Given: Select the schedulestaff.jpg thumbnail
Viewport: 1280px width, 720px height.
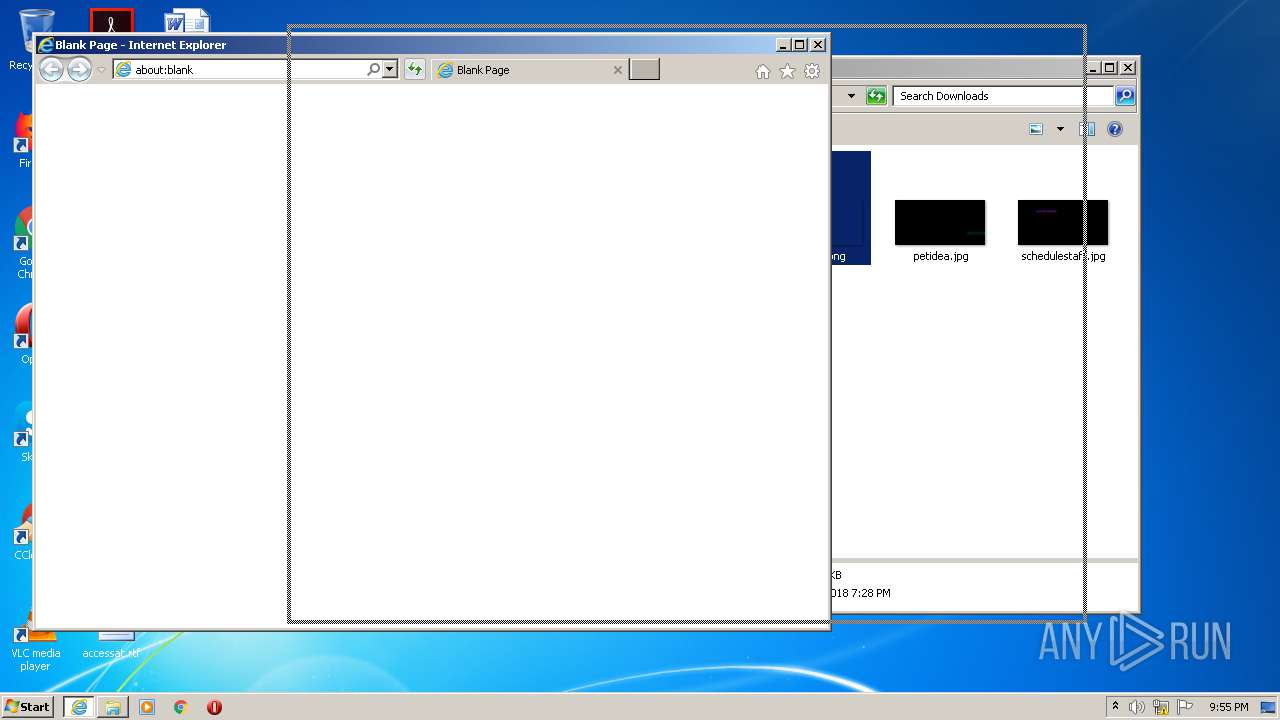Looking at the screenshot, I should click(1063, 222).
